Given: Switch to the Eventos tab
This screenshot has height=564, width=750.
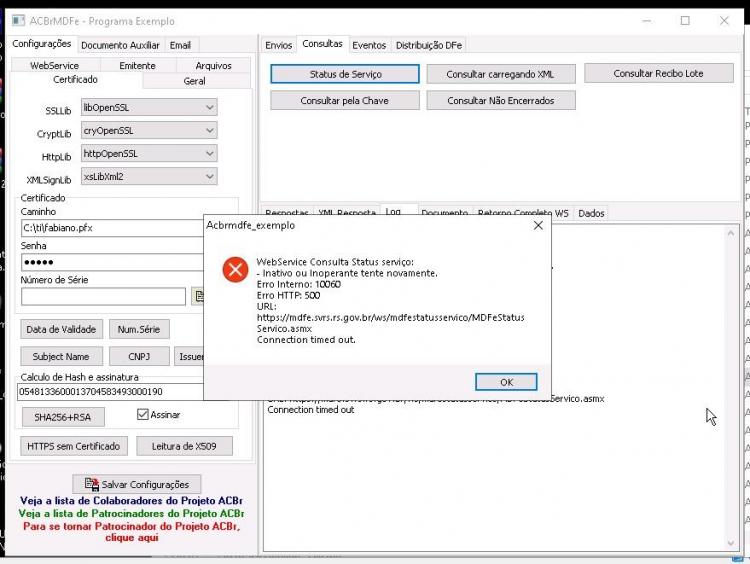Looking at the screenshot, I should coord(369,45).
